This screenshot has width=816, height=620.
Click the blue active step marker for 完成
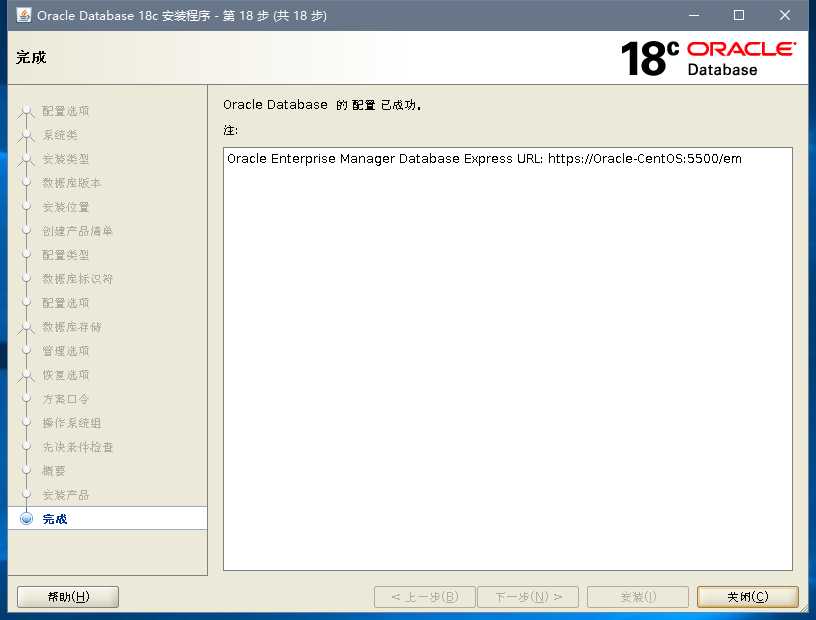(26, 519)
